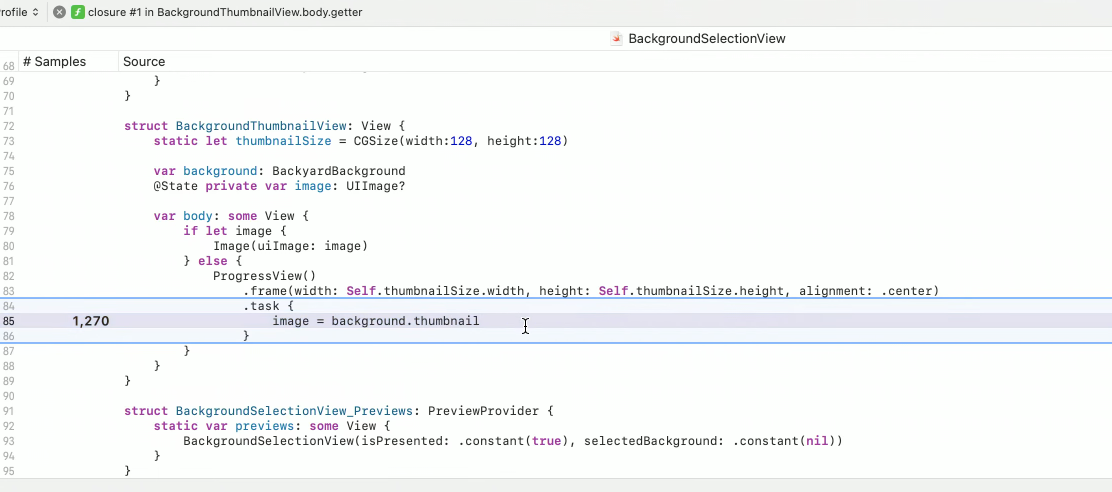Click the Source column header
Viewport: 1112px width, 492px height.
pos(144,62)
